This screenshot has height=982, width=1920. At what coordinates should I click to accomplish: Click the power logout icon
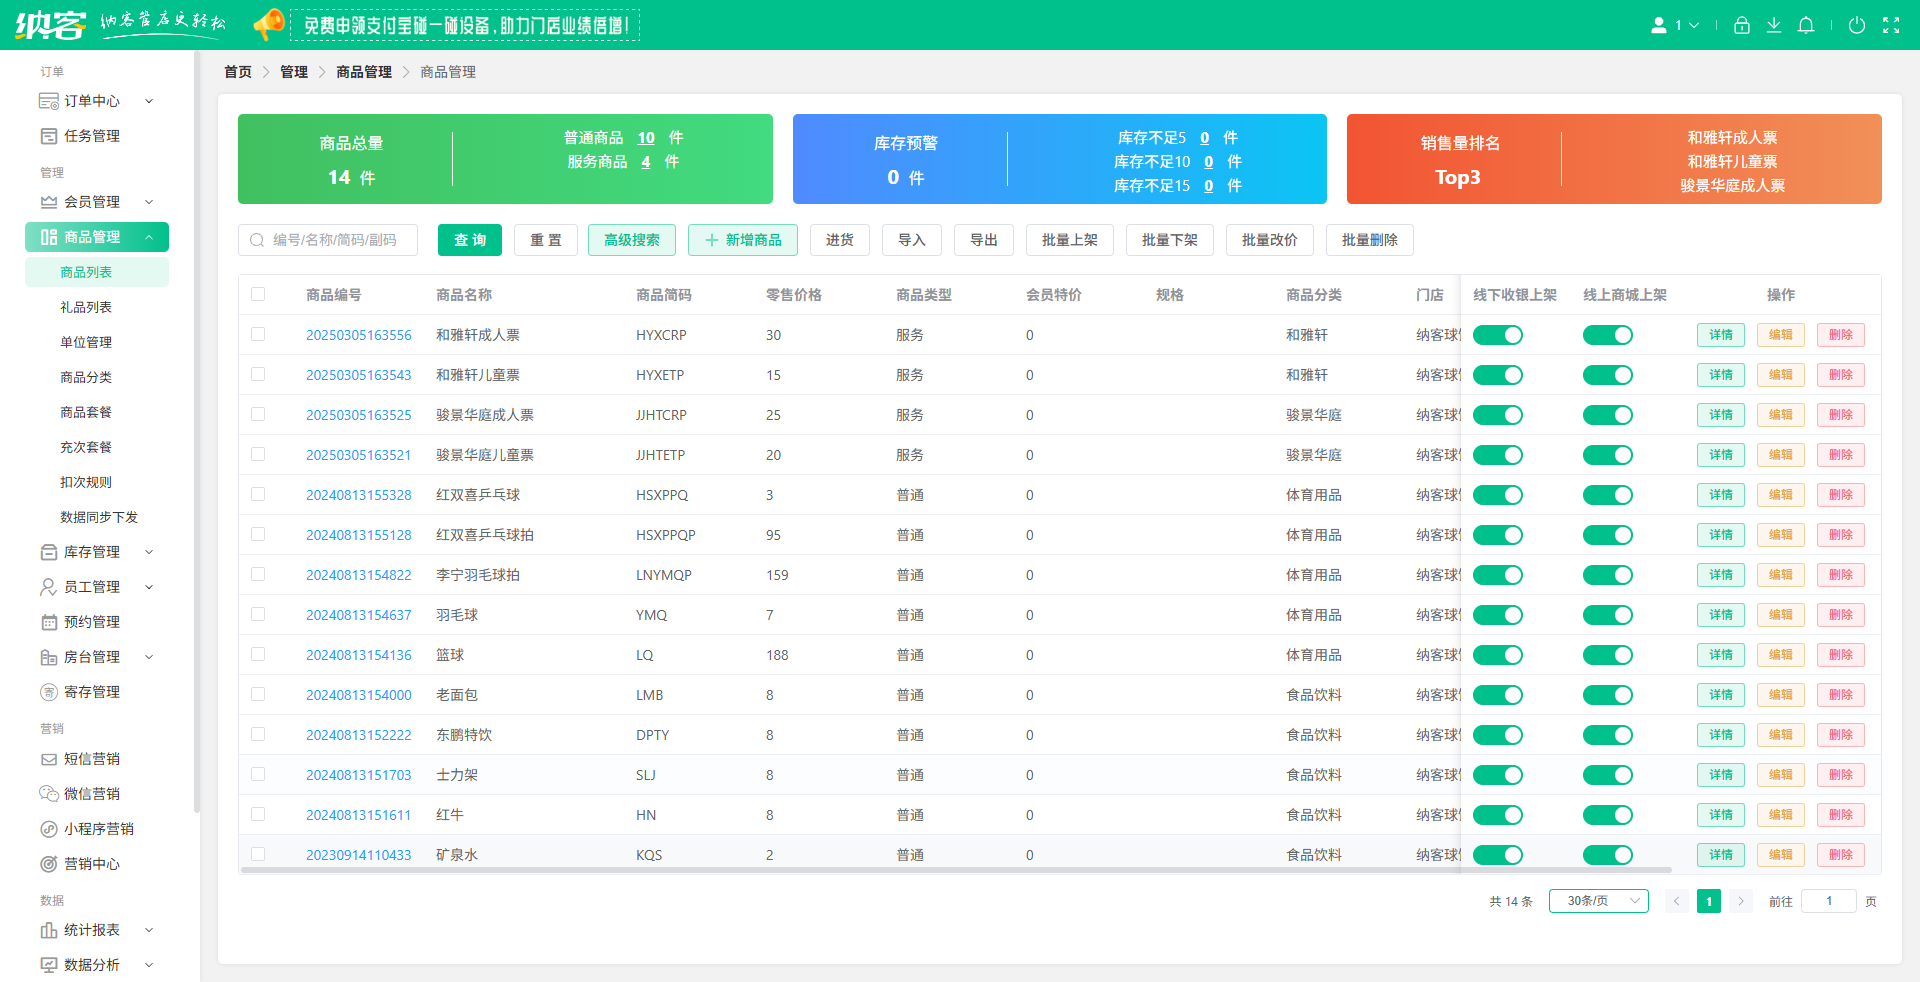1856,26
